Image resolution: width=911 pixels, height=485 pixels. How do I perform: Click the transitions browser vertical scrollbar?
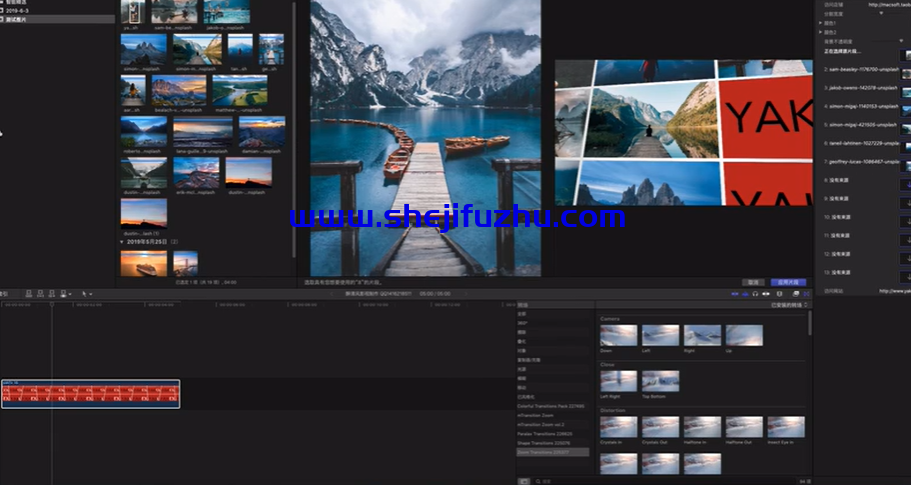pos(810,324)
